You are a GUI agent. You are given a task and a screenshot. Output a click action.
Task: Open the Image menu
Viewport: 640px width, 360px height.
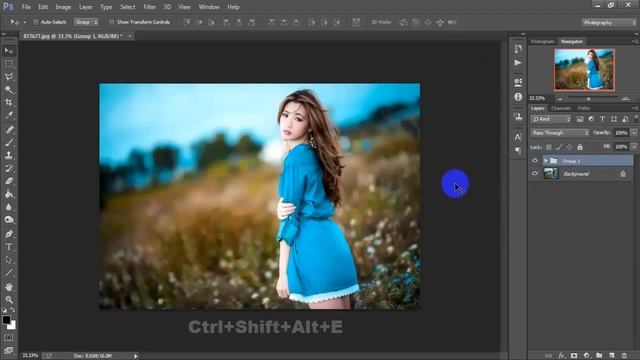click(x=63, y=7)
